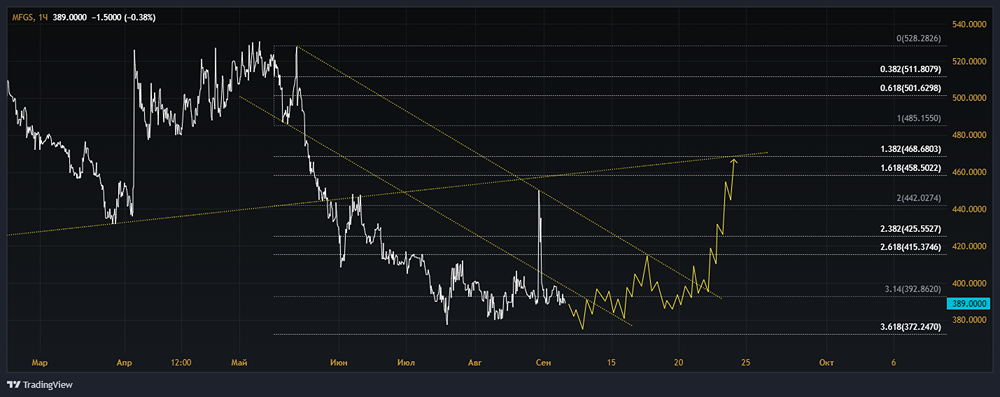The height and width of the screenshot is (397, 1000).
Task: Click the 20 date label on time axis
Action: pos(679,363)
